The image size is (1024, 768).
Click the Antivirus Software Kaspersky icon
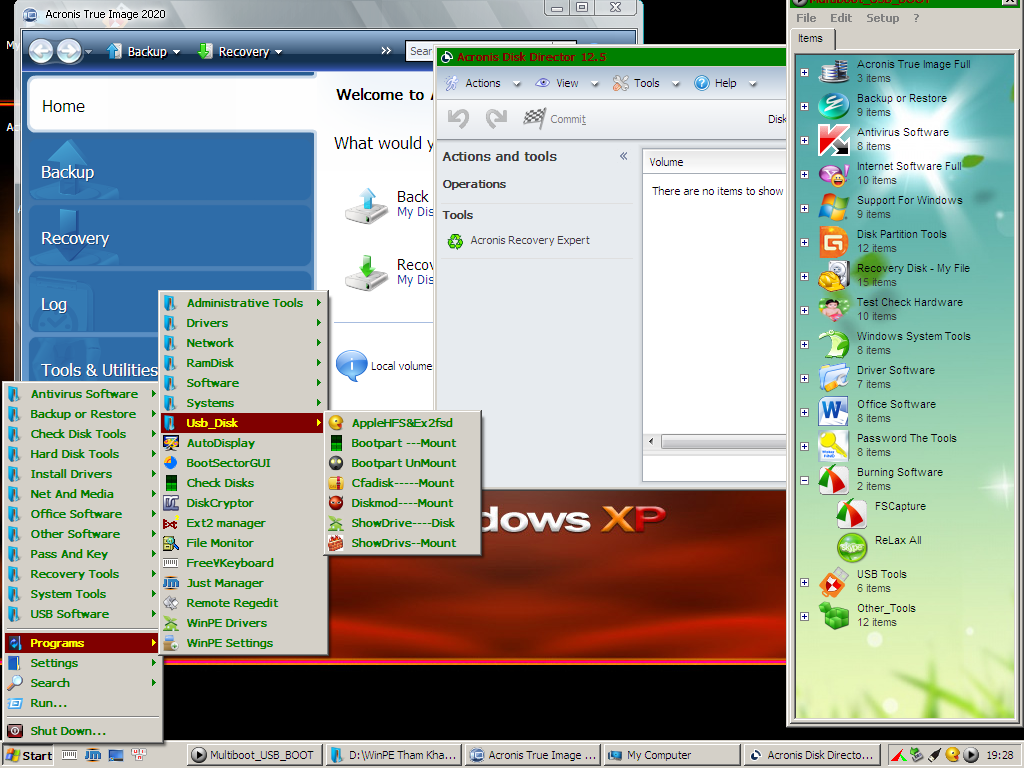(834, 139)
